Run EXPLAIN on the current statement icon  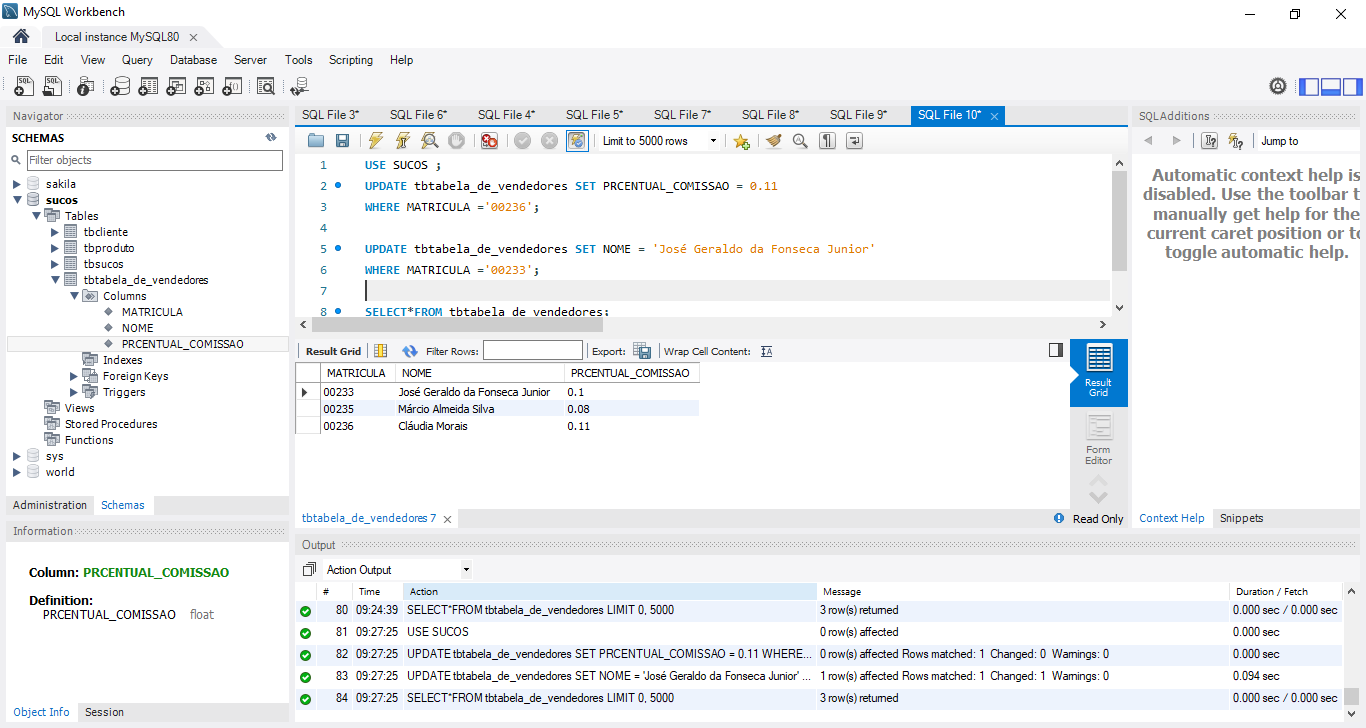[x=429, y=141]
